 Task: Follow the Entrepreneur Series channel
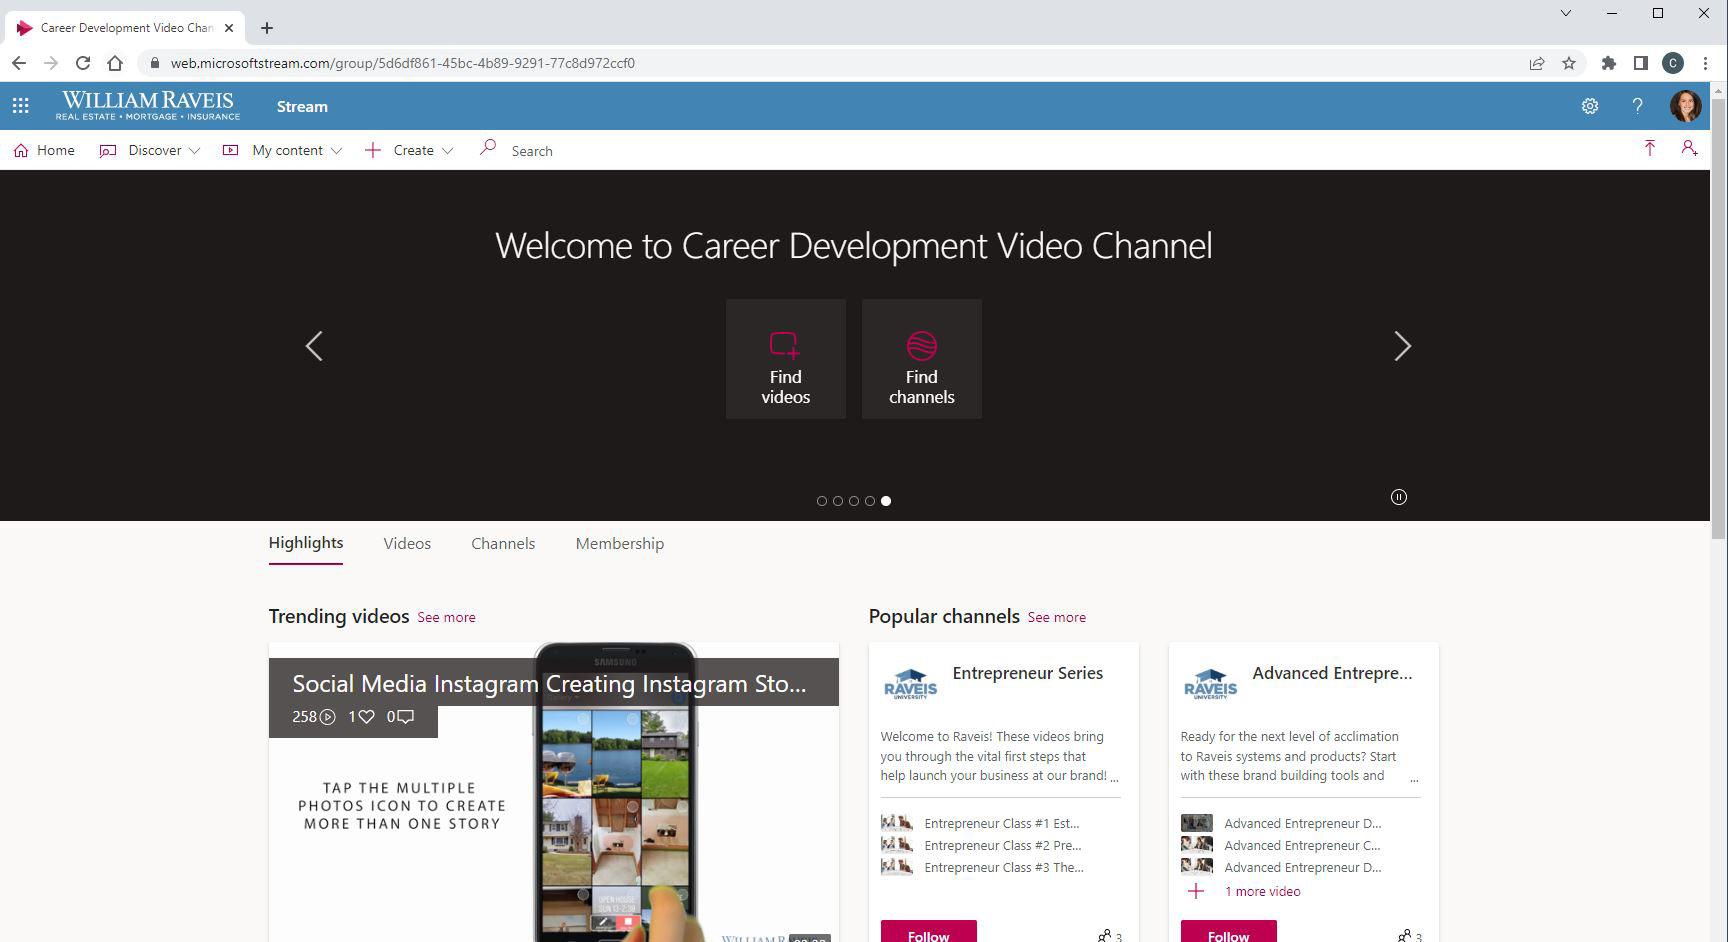click(x=928, y=932)
